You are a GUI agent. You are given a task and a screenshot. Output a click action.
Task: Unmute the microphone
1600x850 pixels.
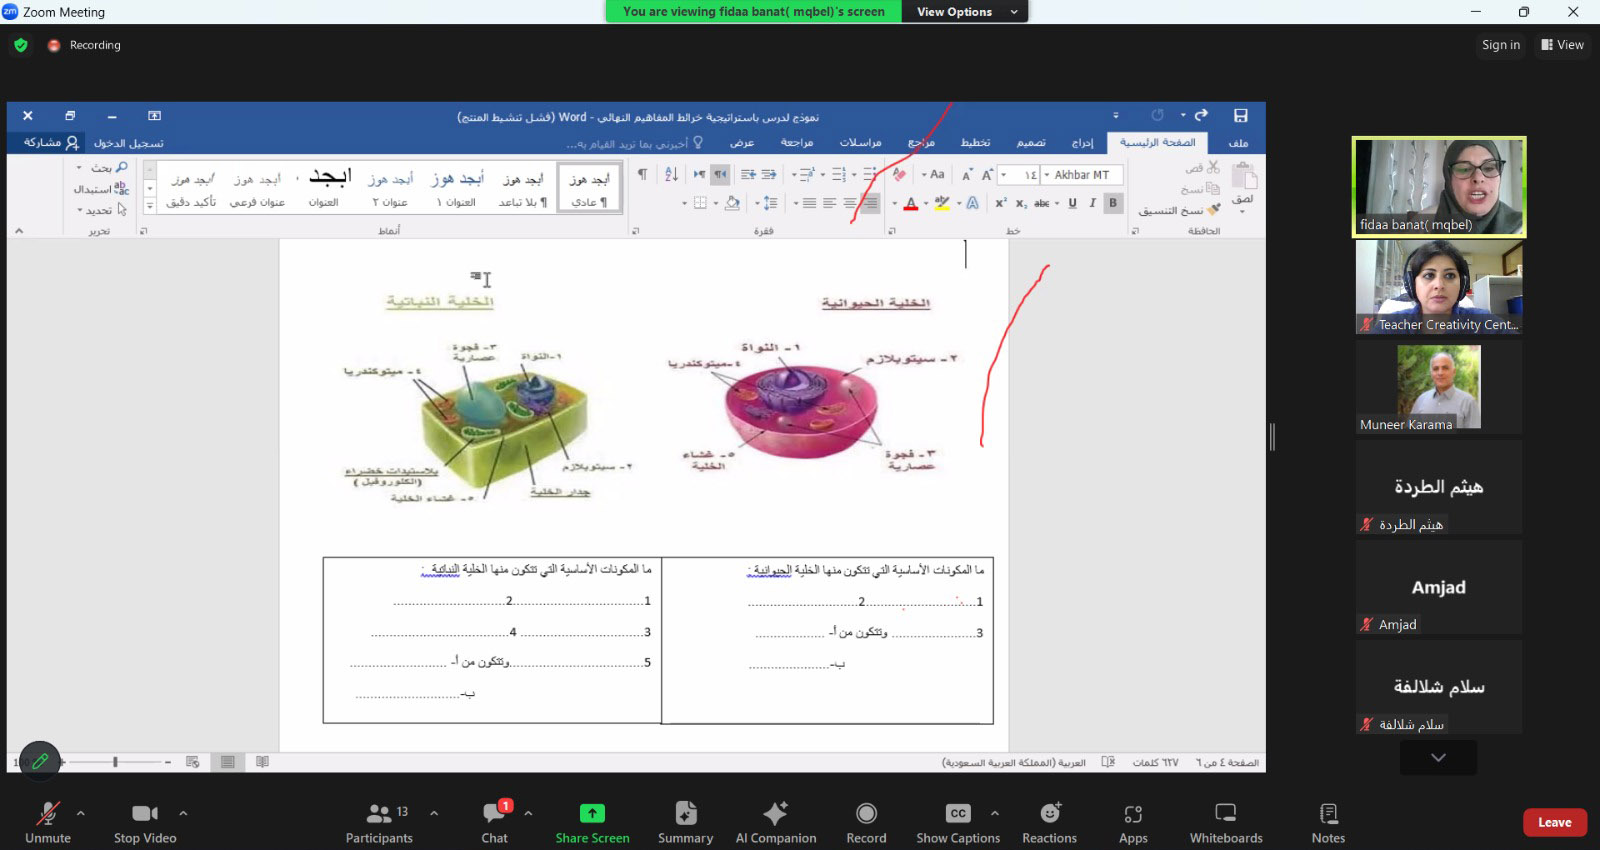[x=47, y=822]
